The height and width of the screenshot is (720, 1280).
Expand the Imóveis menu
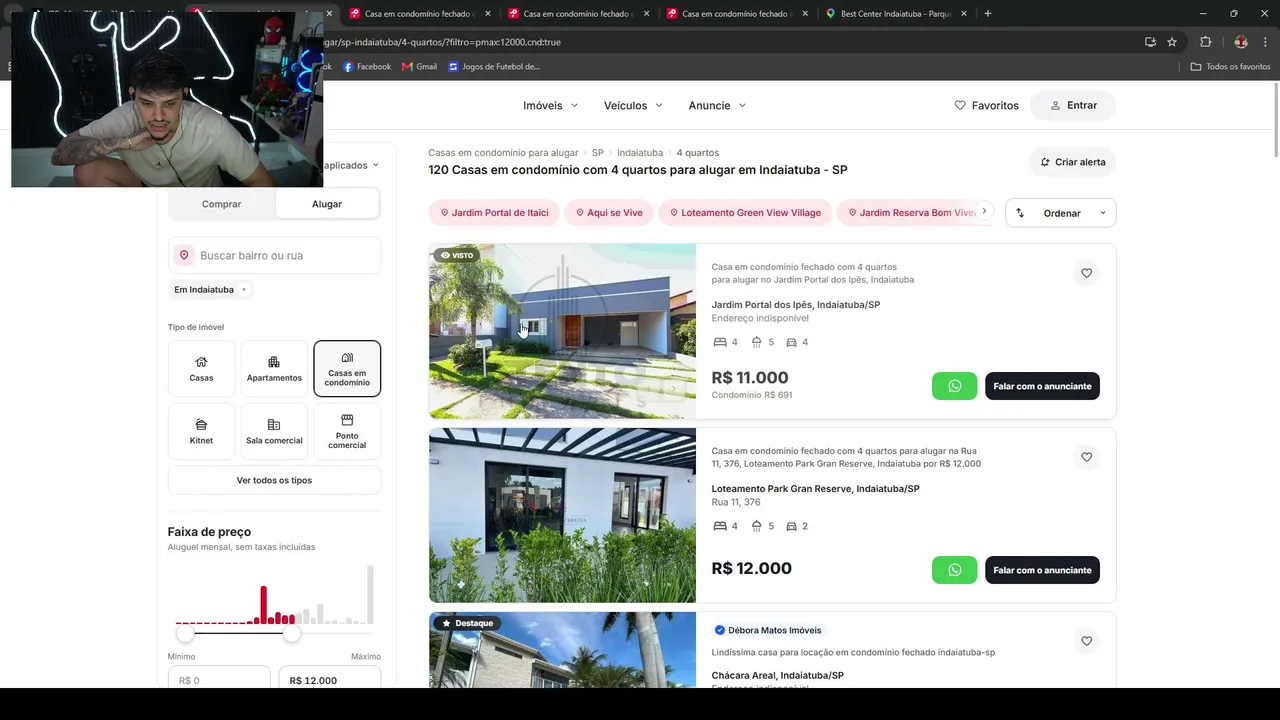(x=551, y=105)
